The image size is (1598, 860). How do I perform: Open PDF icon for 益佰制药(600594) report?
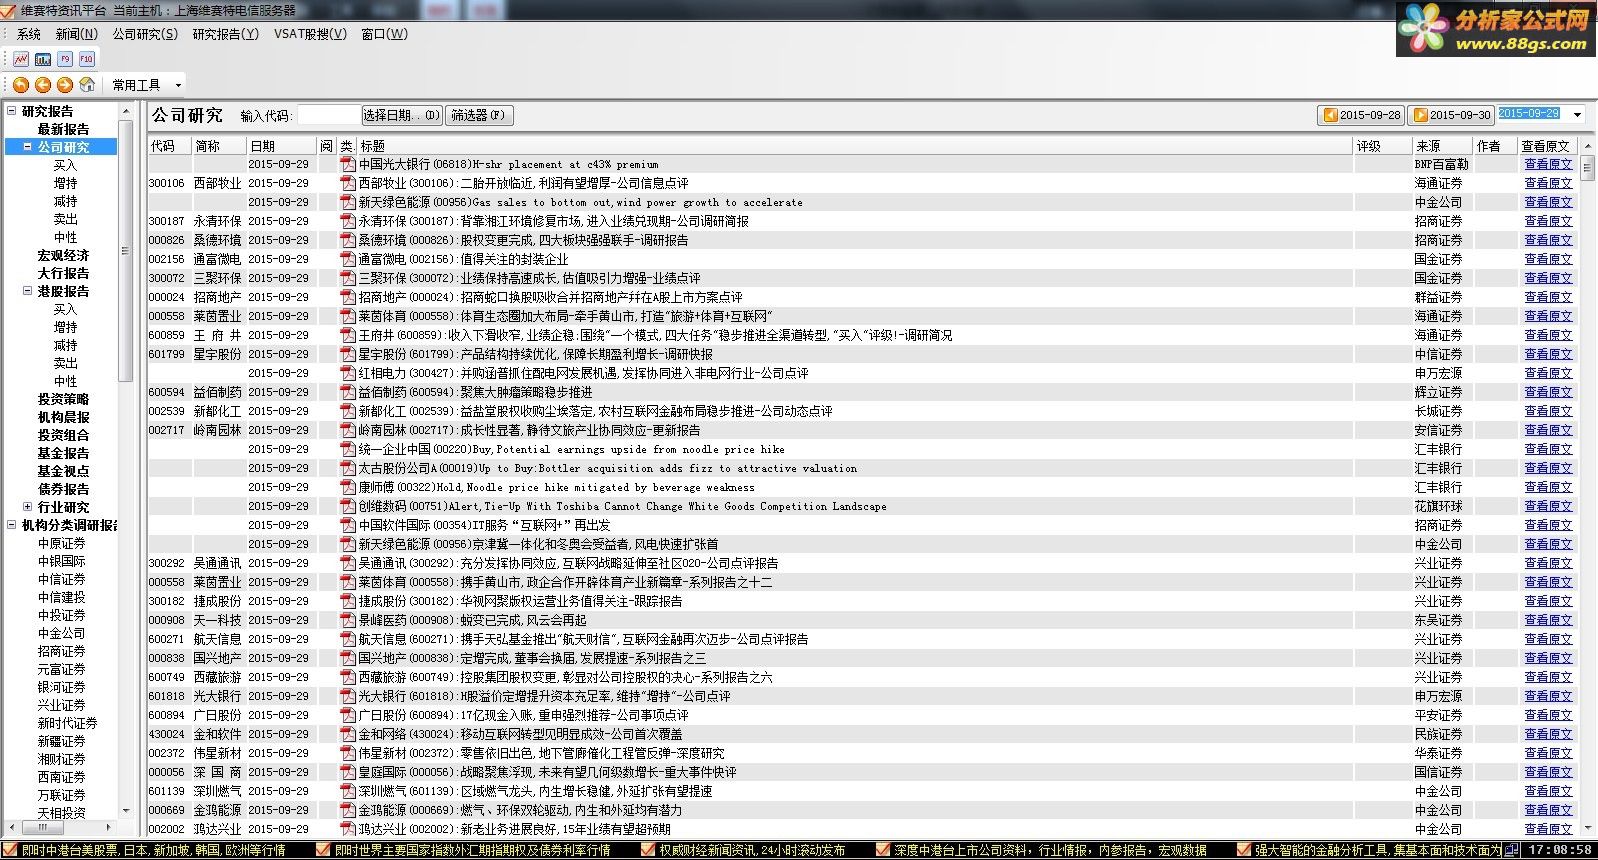[348, 392]
